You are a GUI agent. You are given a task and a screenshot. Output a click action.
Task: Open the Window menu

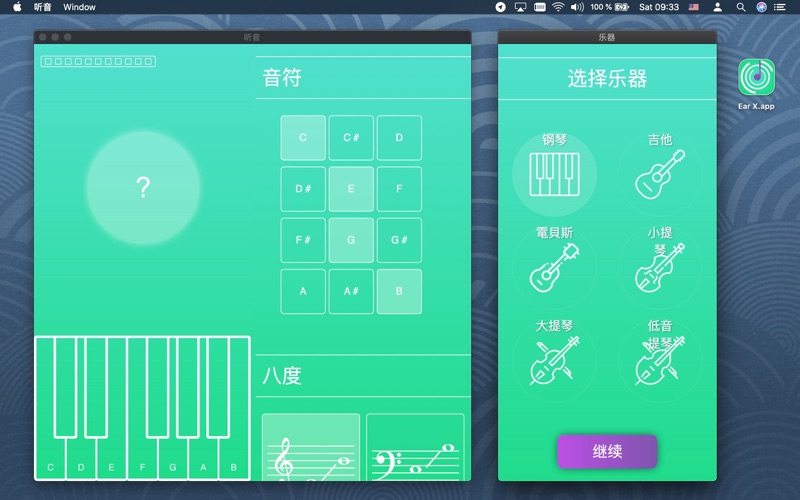(79, 7)
